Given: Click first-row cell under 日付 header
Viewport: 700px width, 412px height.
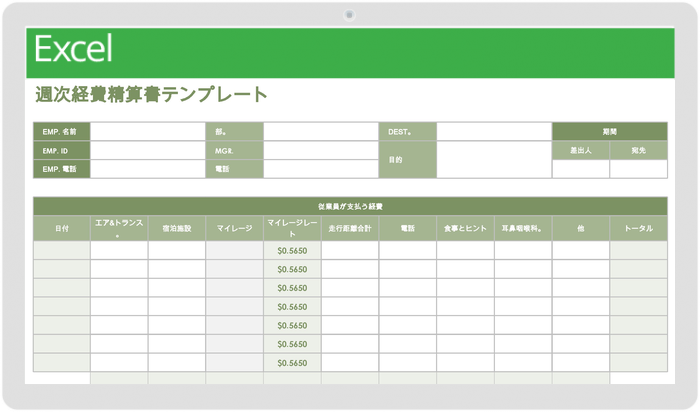Looking at the screenshot, I should 62,251.
